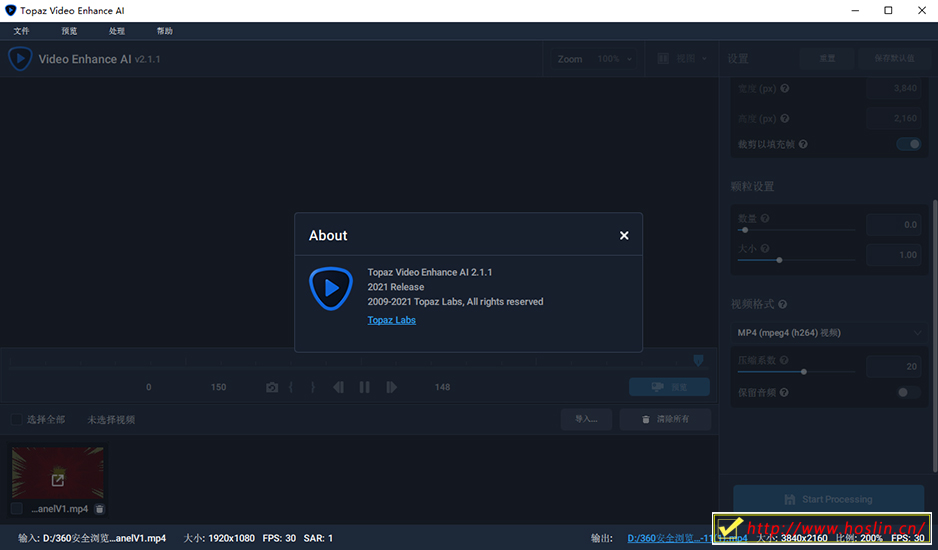Screen dimensions: 938x550
Task: Click the timeline end frame value 150
Action: [218, 387]
